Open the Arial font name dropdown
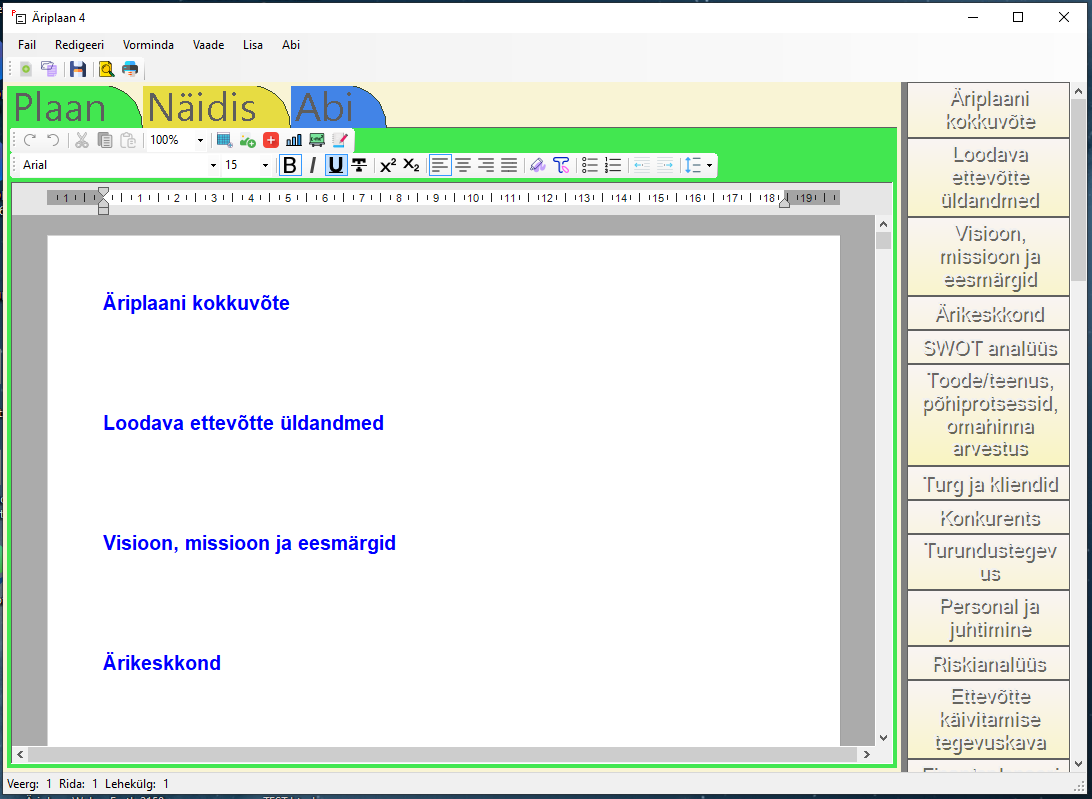 coord(213,165)
